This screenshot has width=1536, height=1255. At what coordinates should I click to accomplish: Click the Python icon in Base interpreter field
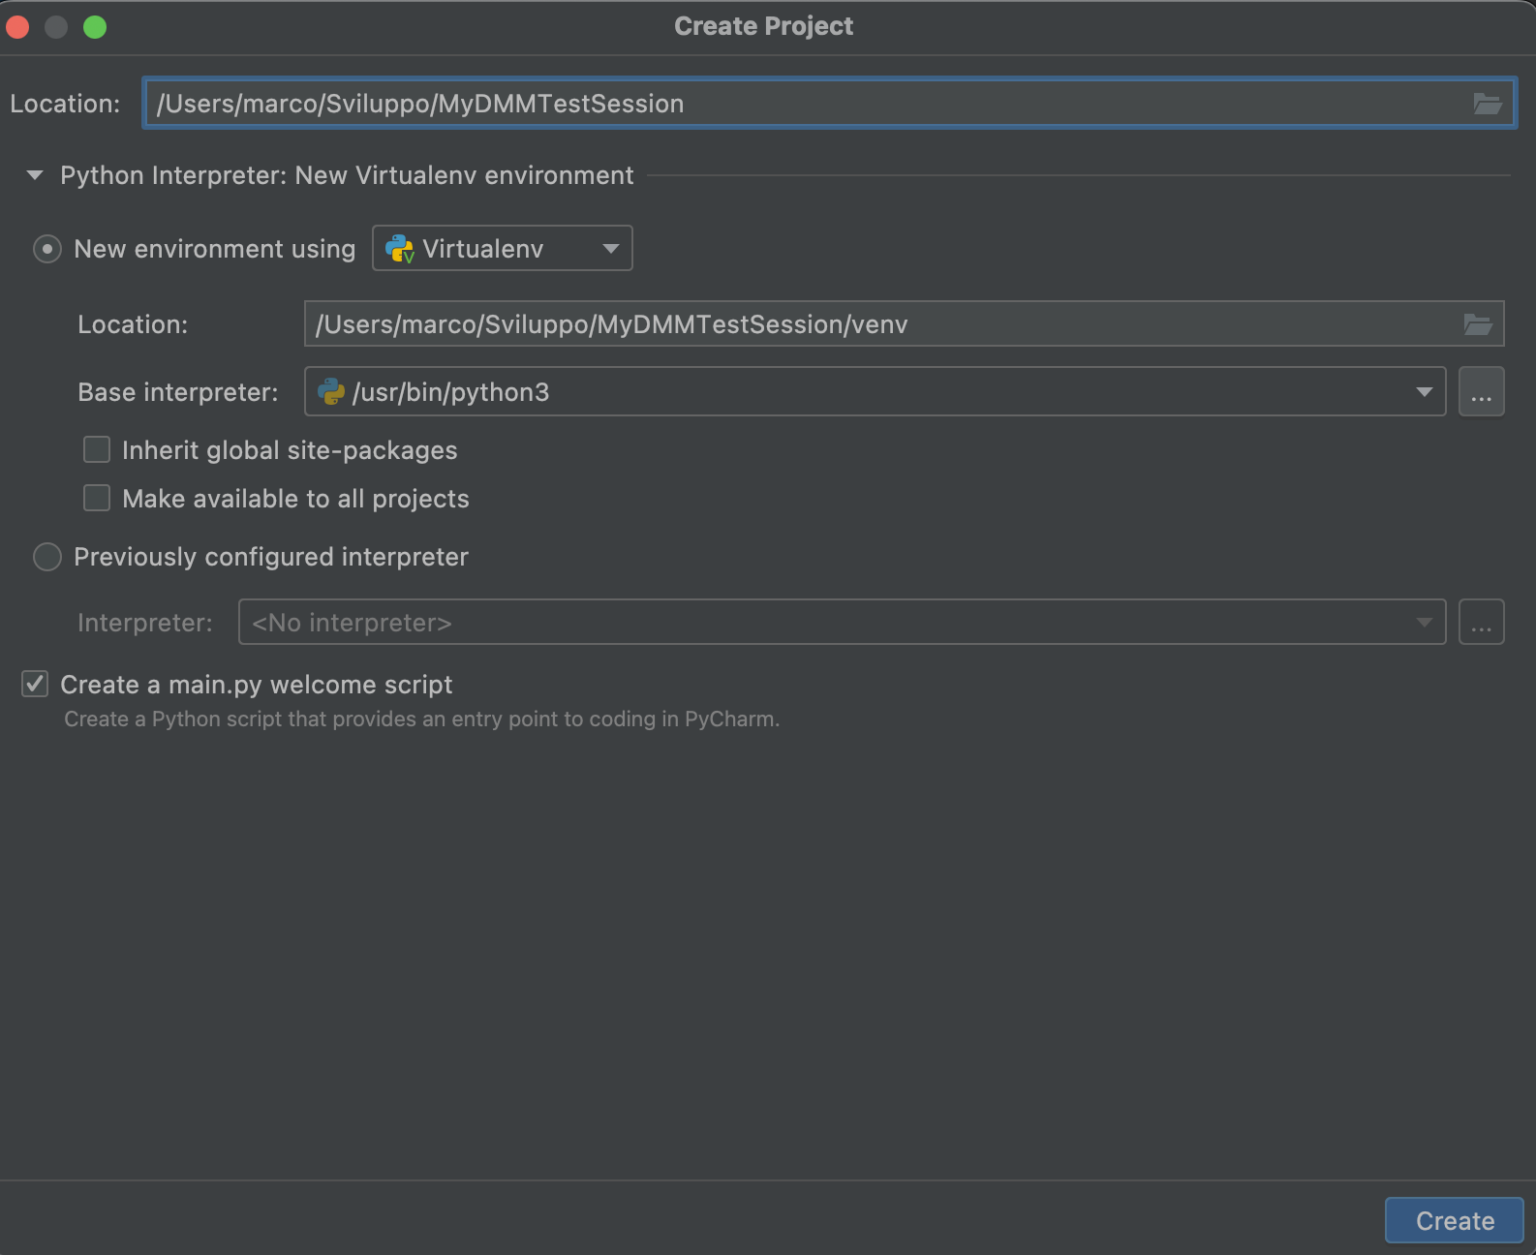tap(333, 391)
